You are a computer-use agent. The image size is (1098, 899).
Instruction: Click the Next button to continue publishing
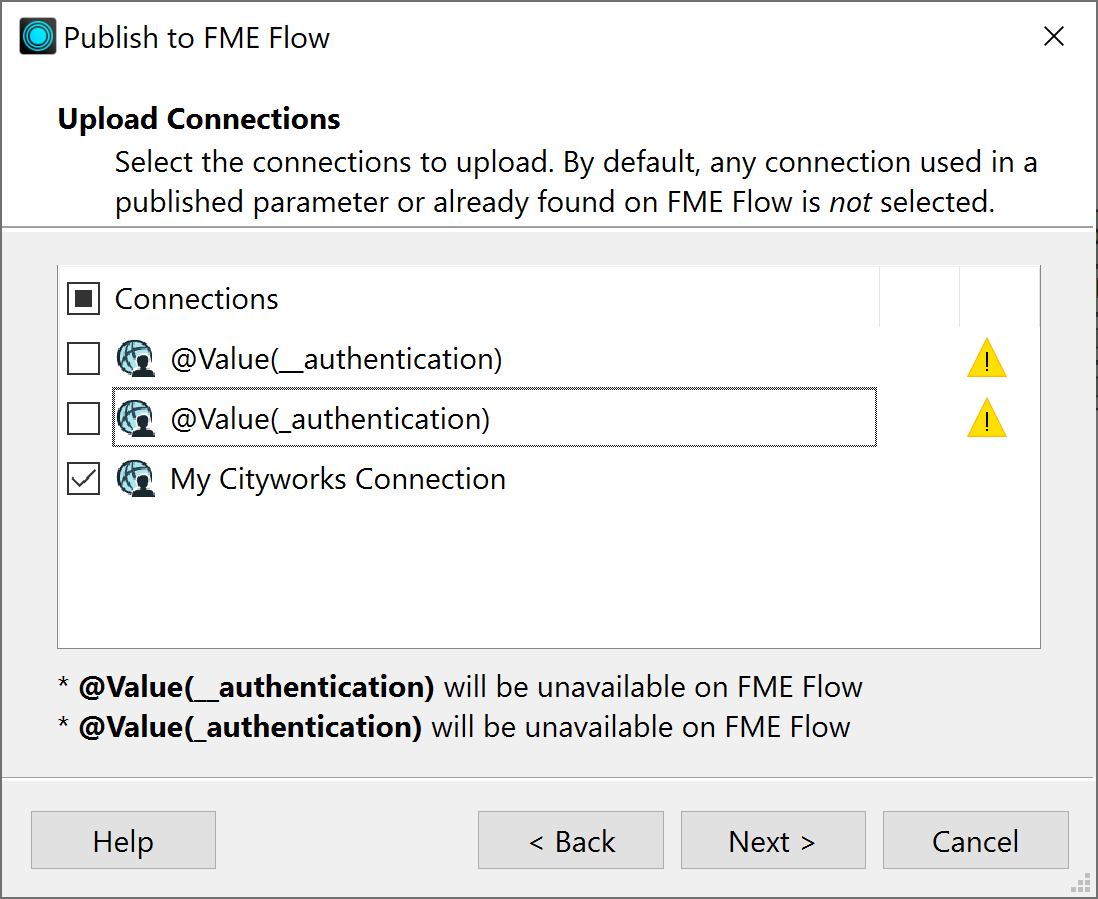[x=772, y=840]
